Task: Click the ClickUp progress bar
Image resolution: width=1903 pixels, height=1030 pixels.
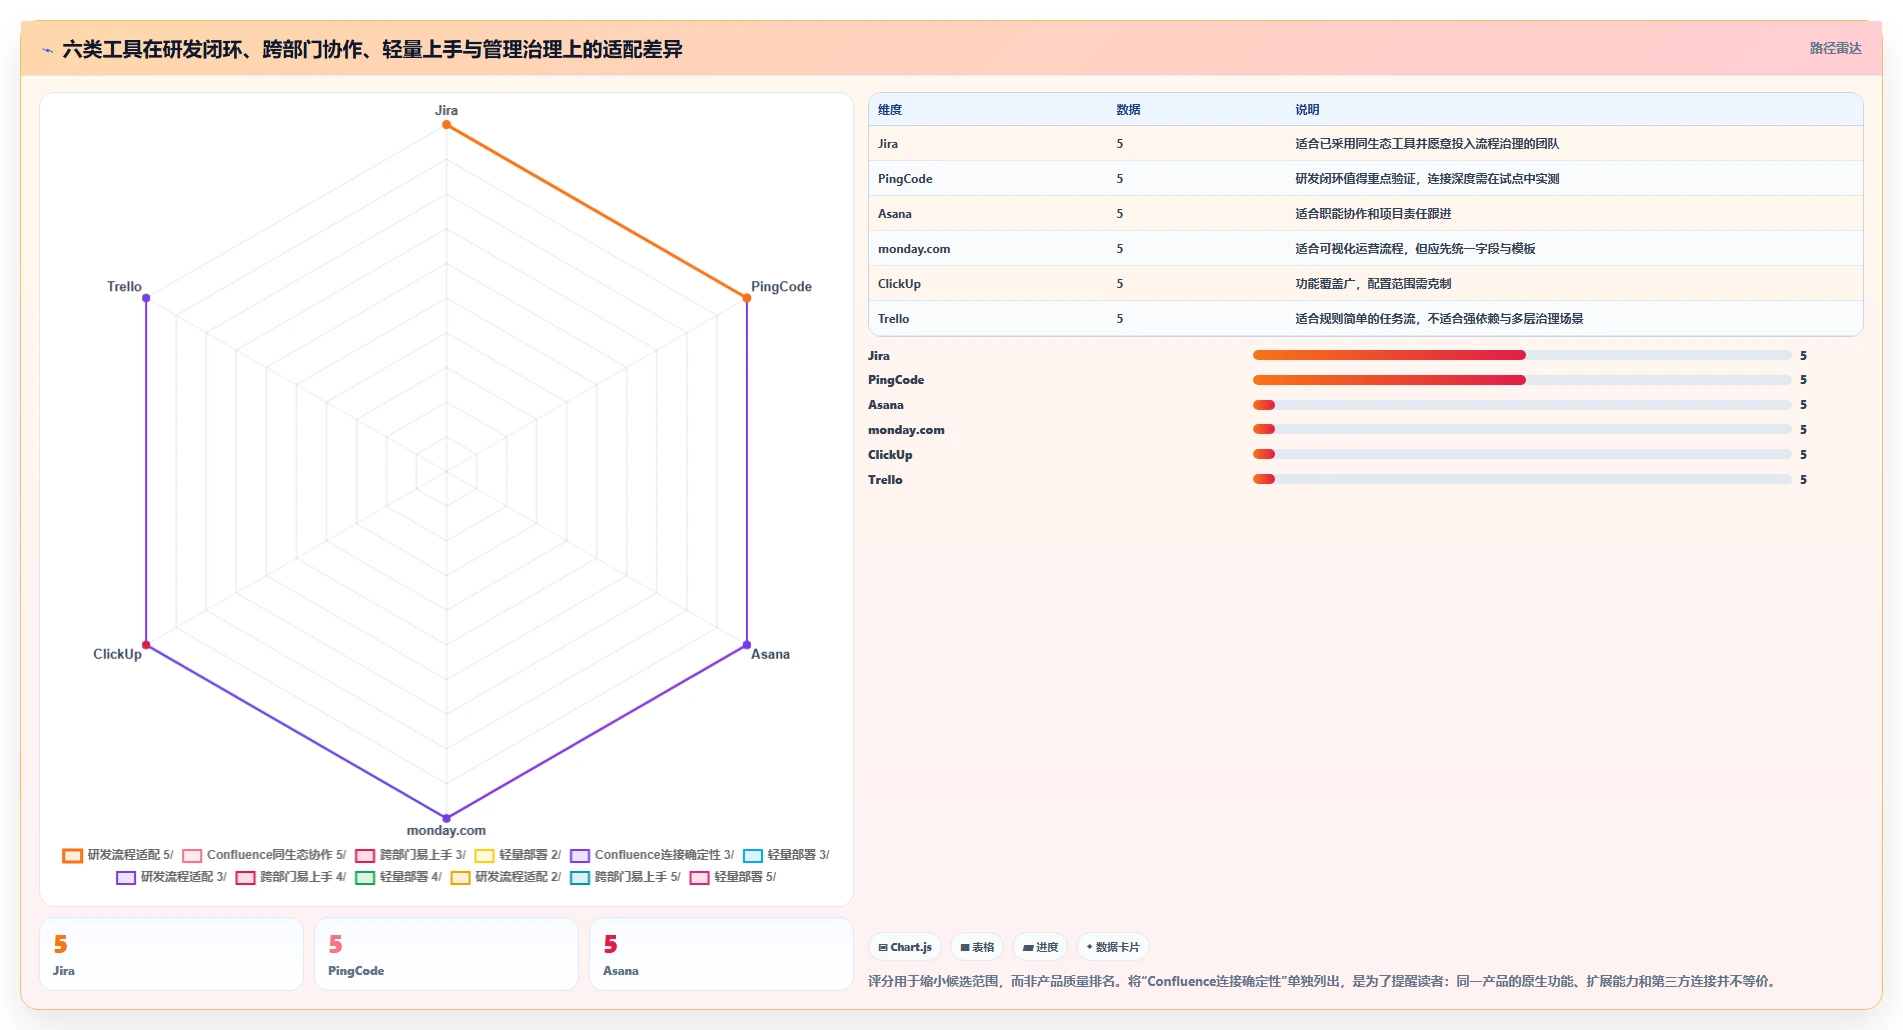Action: [1522, 454]
